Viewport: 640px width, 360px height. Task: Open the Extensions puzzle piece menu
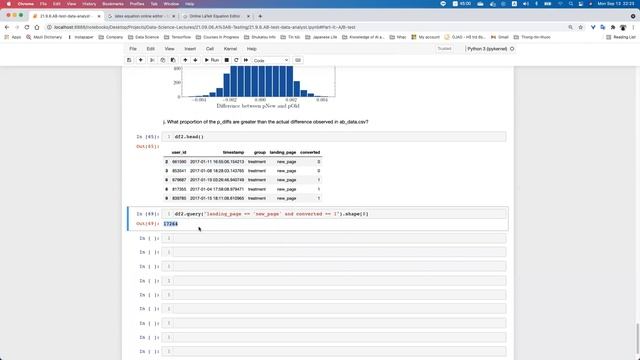(613, 27)
